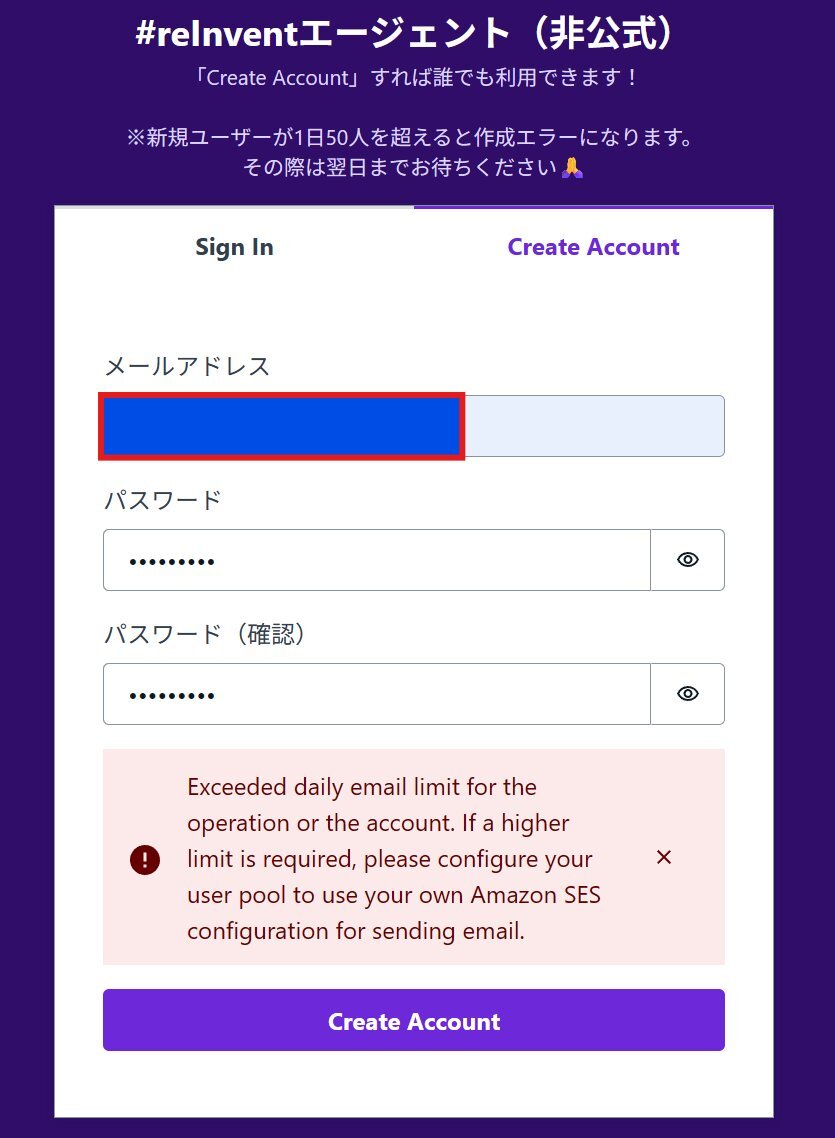Click the メールアドレス field label
This screenshot has height=1138, width=835.
point(187,367)
